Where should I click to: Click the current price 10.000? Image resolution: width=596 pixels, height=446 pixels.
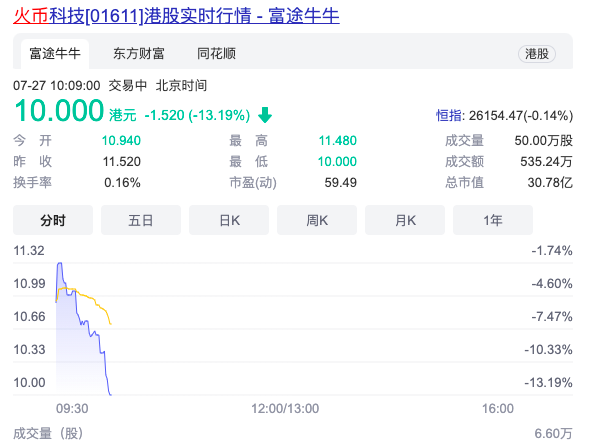pyautogui.click(x=59, y=111)
